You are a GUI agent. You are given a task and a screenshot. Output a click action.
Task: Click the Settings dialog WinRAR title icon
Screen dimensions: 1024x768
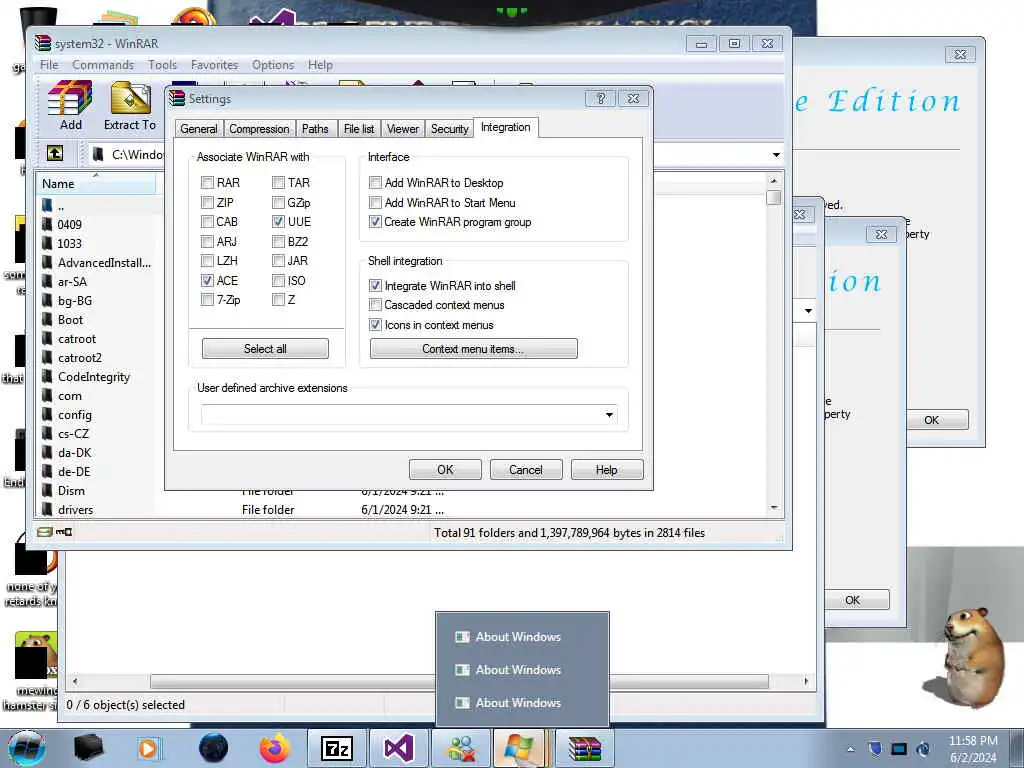coord(177,99)
